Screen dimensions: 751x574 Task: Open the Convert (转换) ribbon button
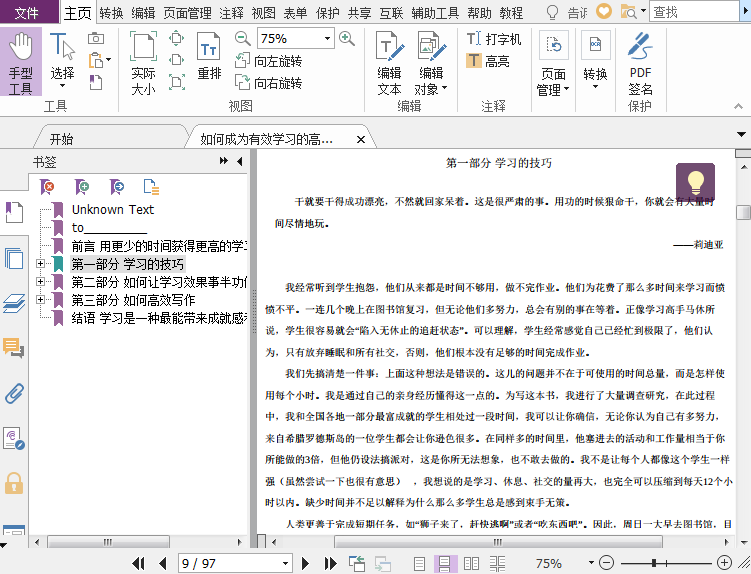(x=595, y=60)
